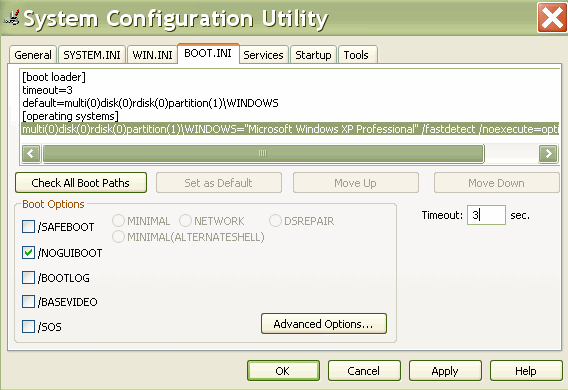Click inside the Timeout seconds field
568x390 pixels.
click(x=486, y=215)
